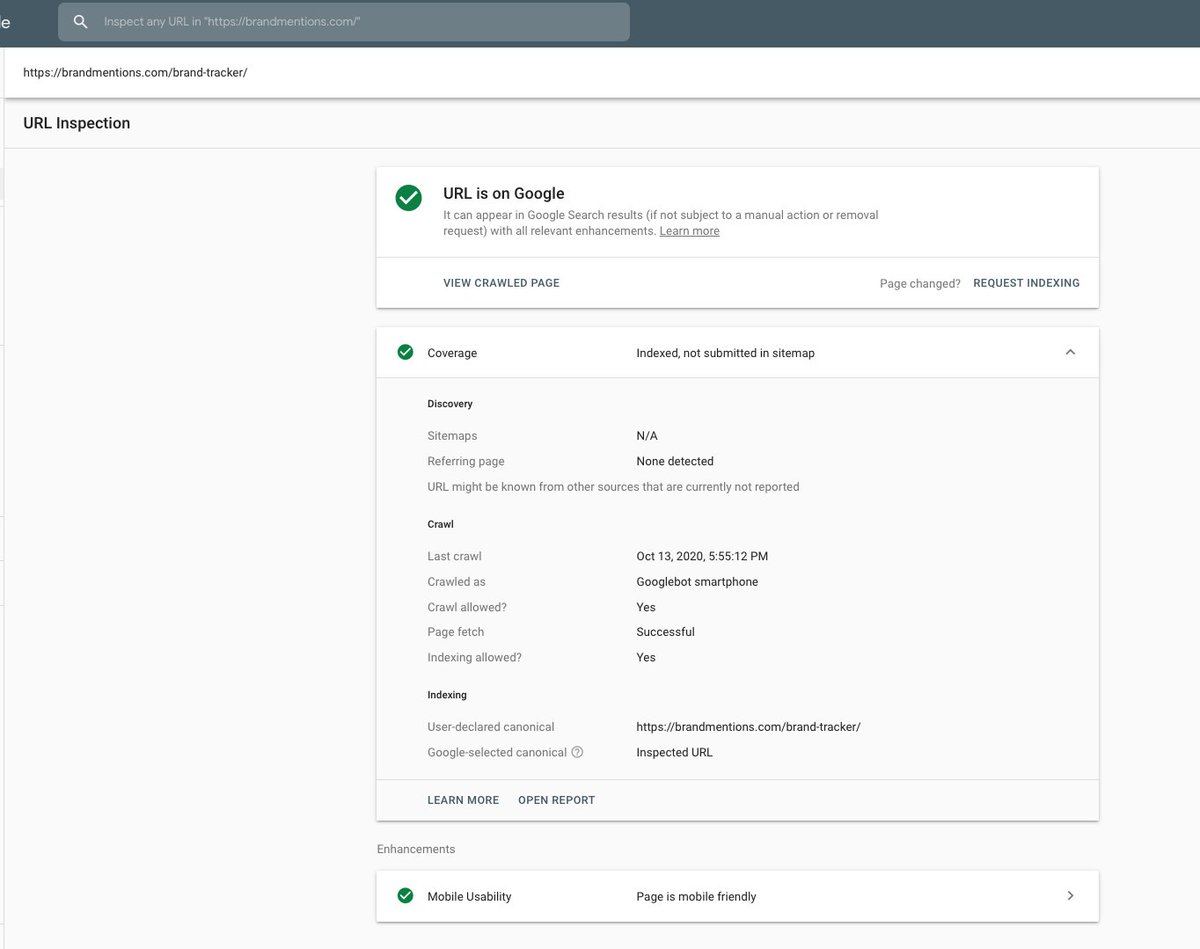1200x949 pixels.
Task: Click the Last crawl date value
Action: click(x=702, y=556)
